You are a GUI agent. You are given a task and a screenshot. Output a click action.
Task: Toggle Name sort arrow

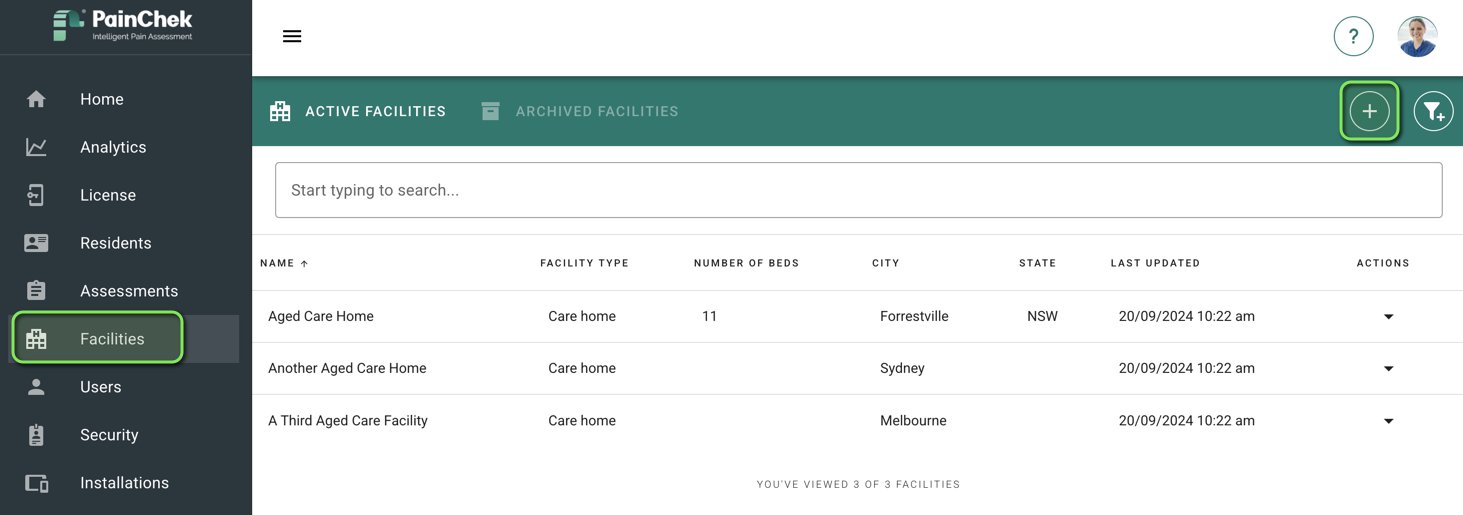pos(304,263)
